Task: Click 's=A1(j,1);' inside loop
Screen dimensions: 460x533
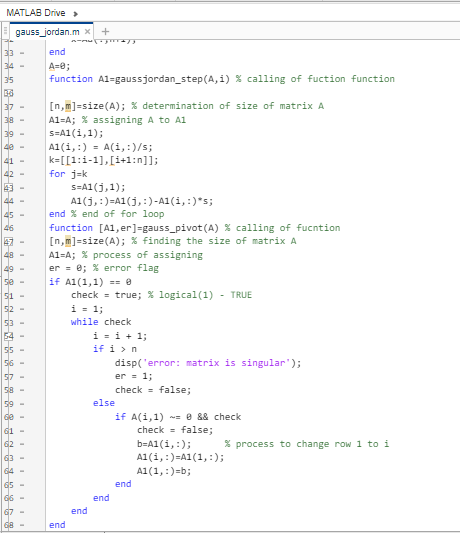Action: click(98, 187)
